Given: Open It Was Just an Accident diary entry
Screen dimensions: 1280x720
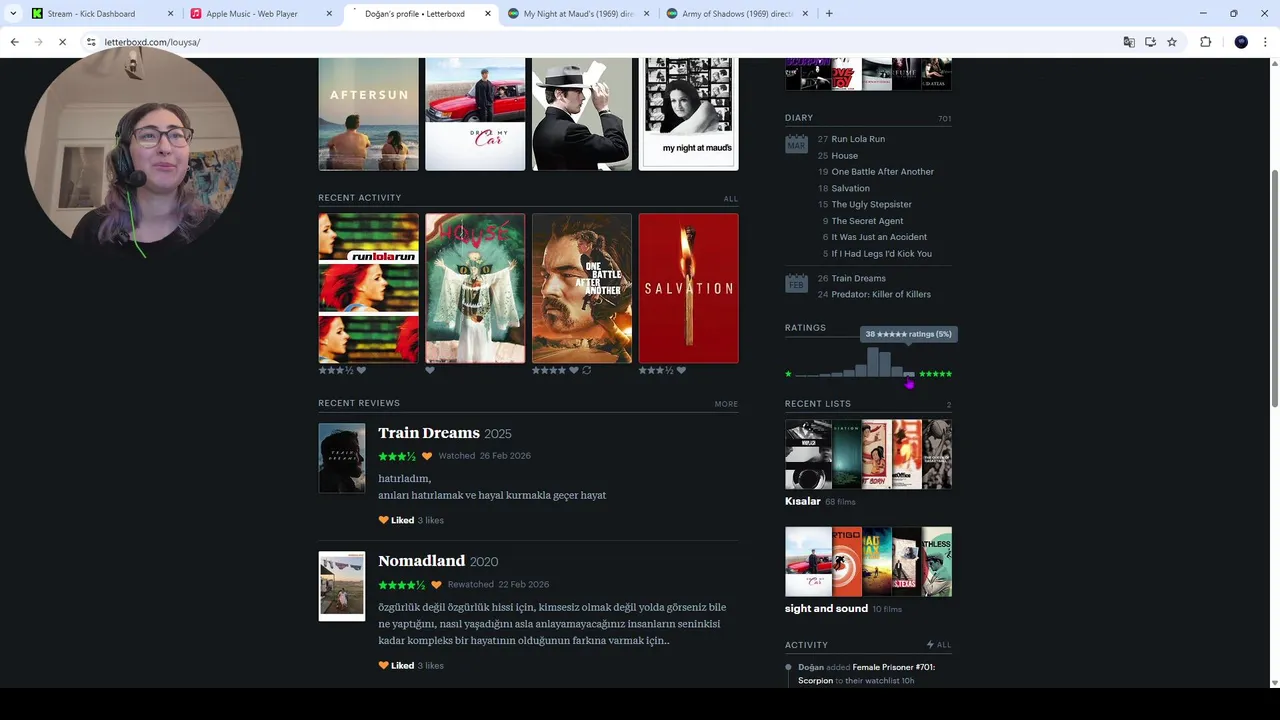Looking at the screenshot, I should 879,237.
